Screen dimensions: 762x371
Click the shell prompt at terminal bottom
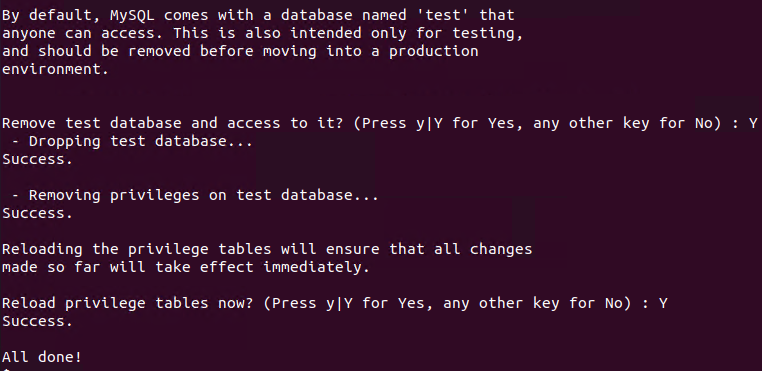pos(6,369)
